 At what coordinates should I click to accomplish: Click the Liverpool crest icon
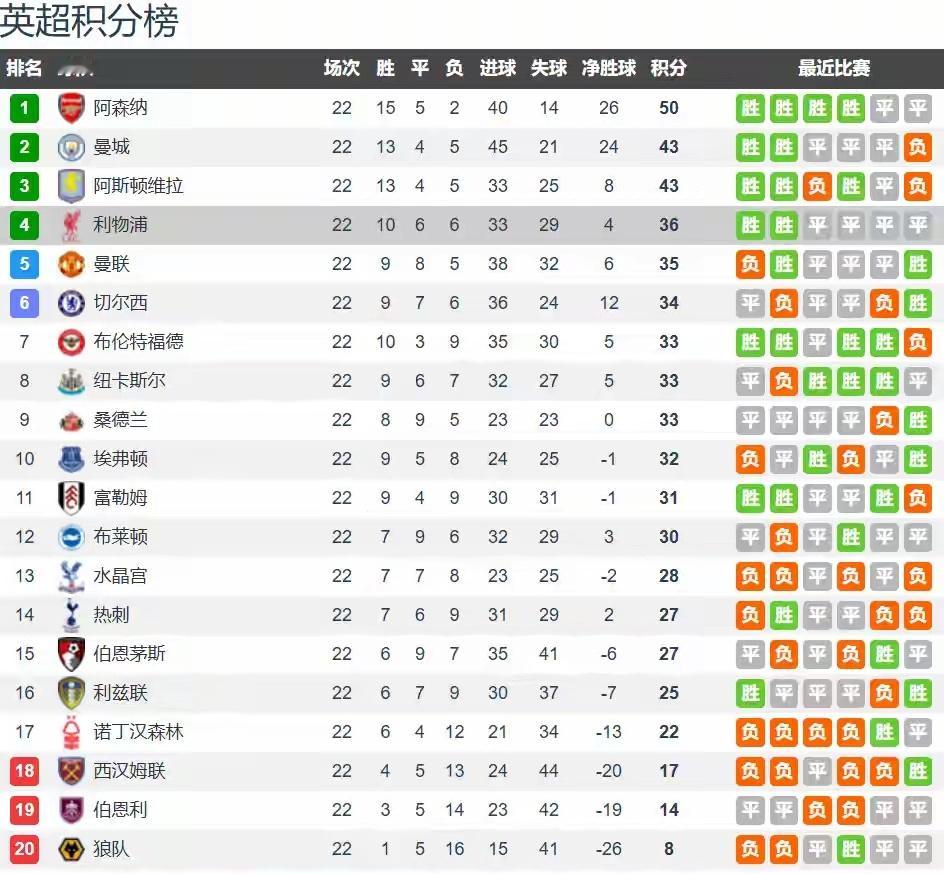pyautogui.click(x=72, y=225)
